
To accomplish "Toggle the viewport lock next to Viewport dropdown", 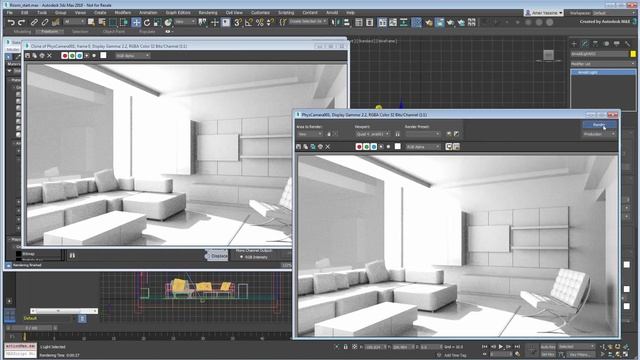I will coord(398,134).
